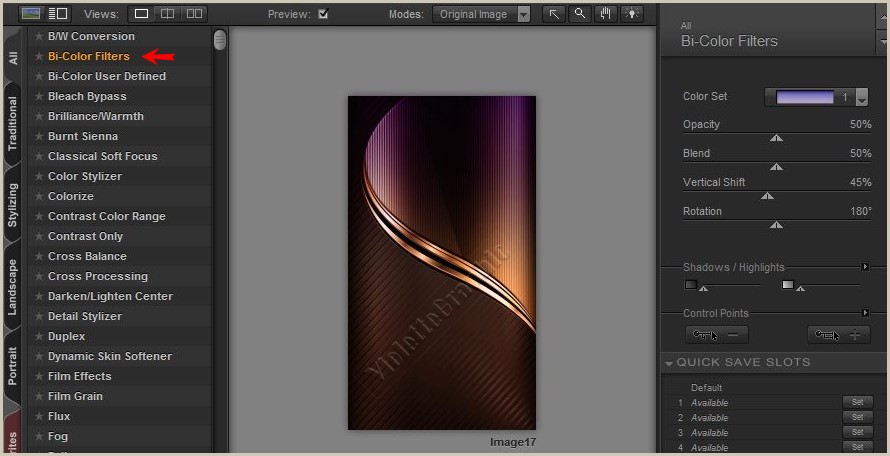Expand the Shadows / Highlights section
890x456 pixels.
pos(865,267)
